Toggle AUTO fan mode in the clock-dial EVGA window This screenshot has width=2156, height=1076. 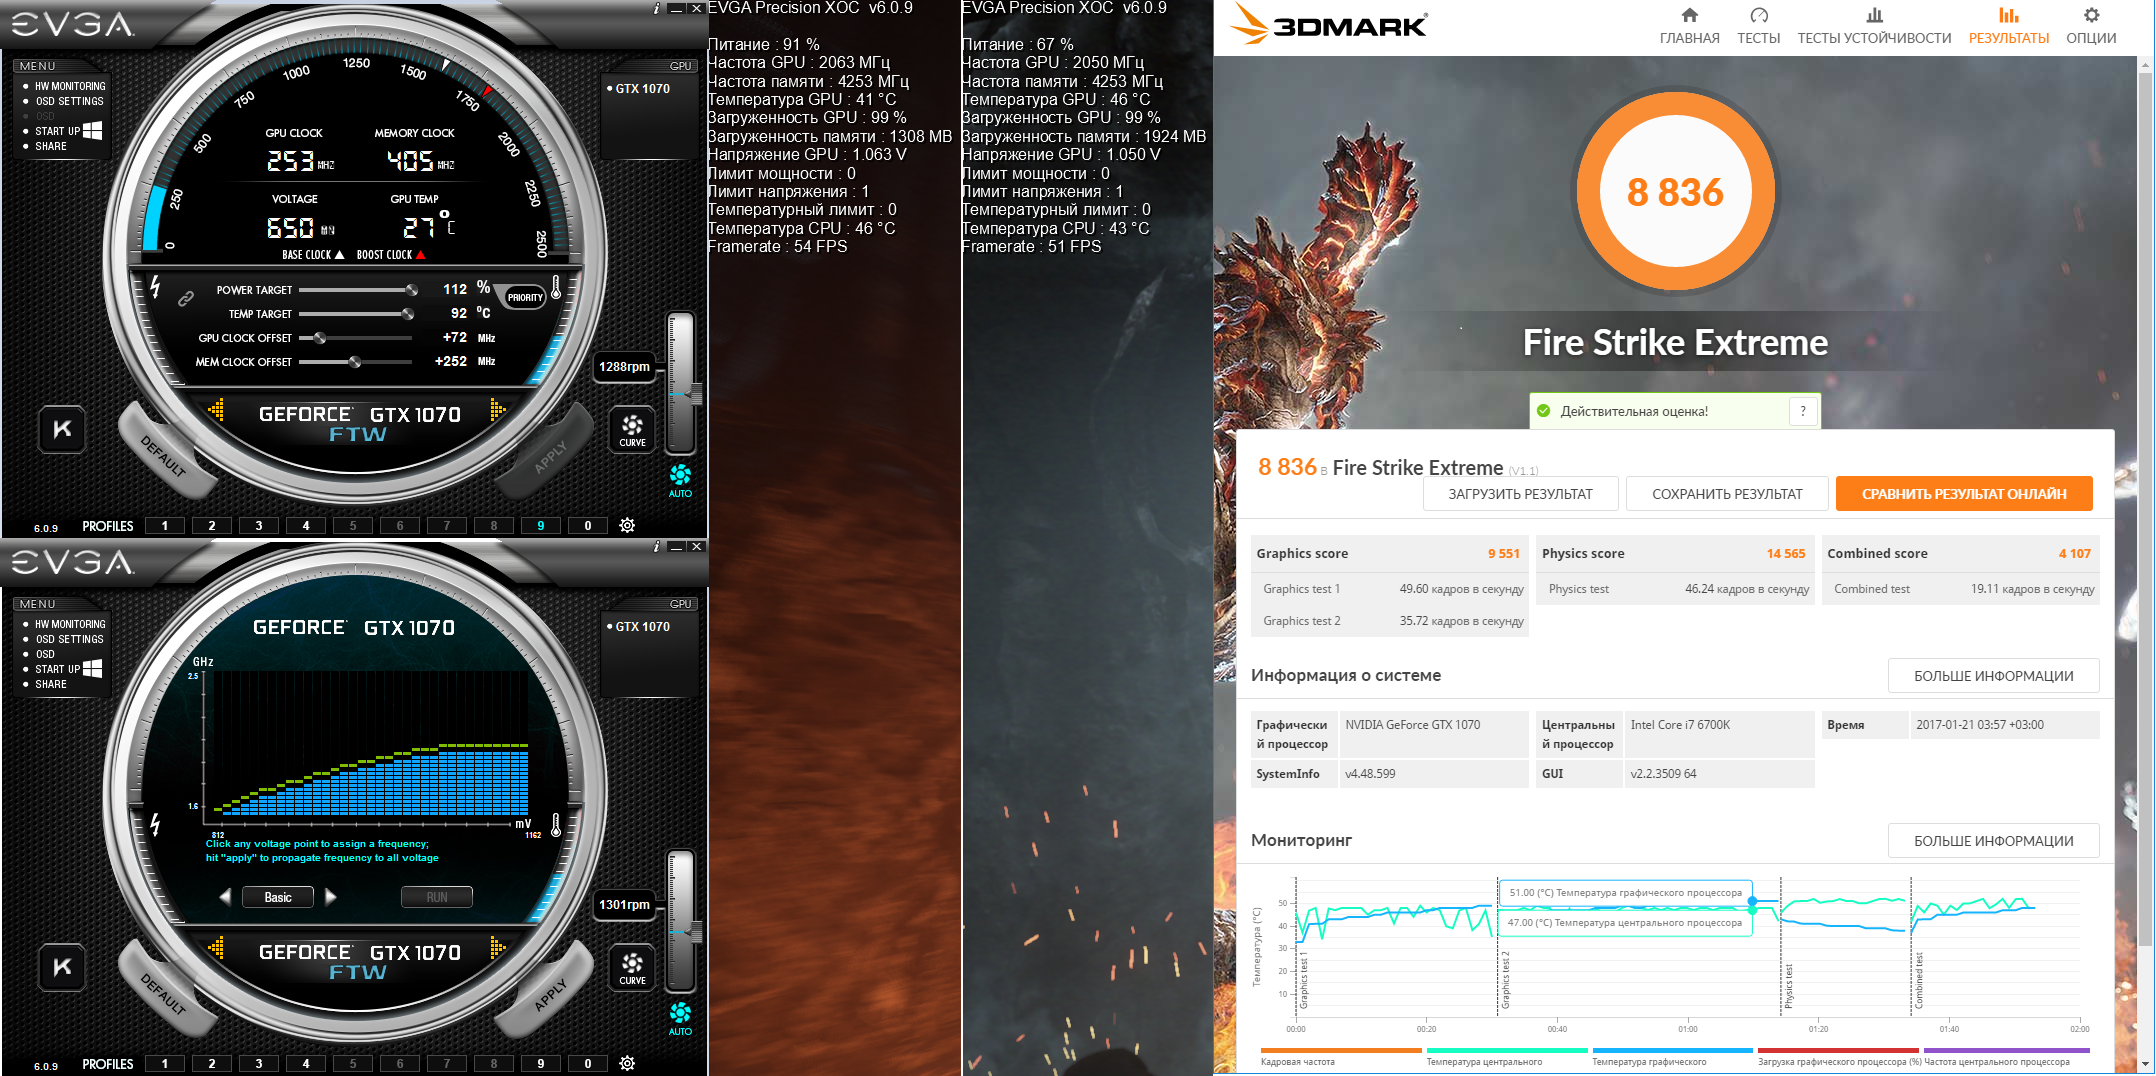coord(680,480)
